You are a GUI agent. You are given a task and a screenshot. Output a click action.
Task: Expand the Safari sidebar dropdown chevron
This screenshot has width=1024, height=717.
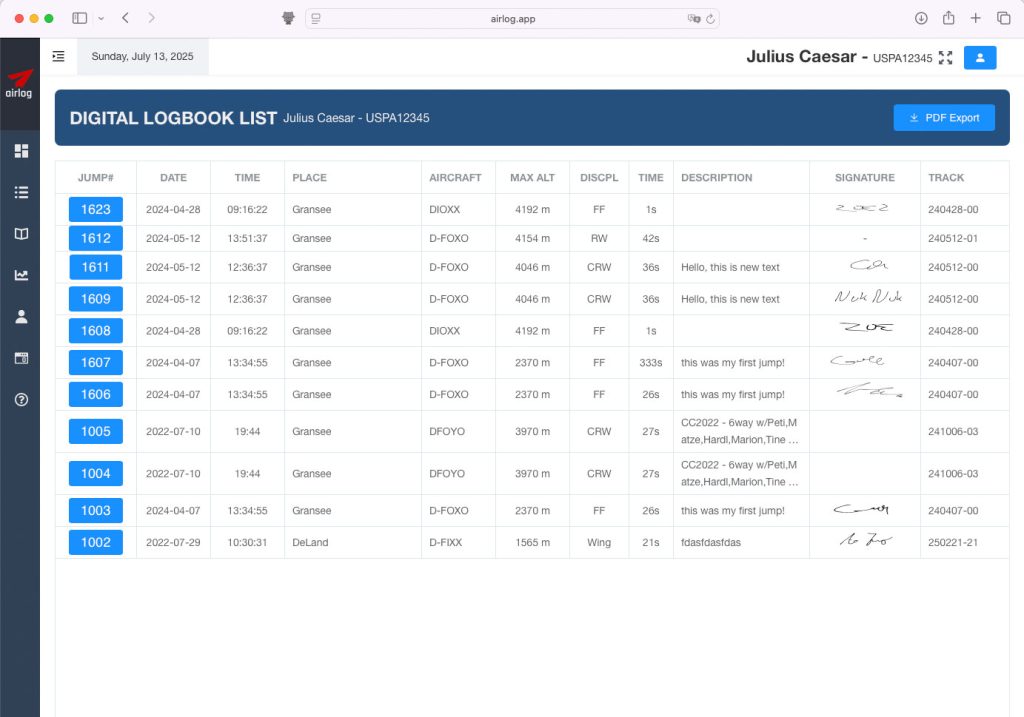[101, 18]
